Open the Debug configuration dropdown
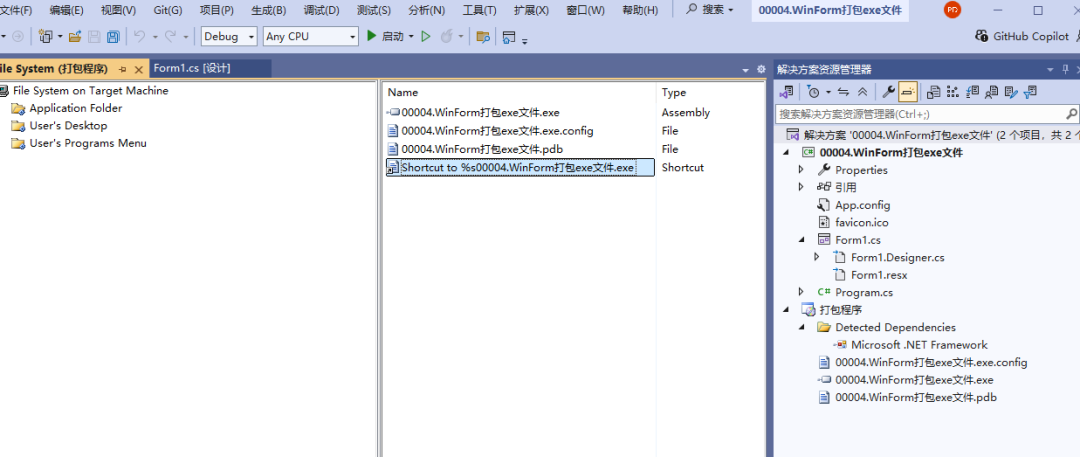 (229, 37)
